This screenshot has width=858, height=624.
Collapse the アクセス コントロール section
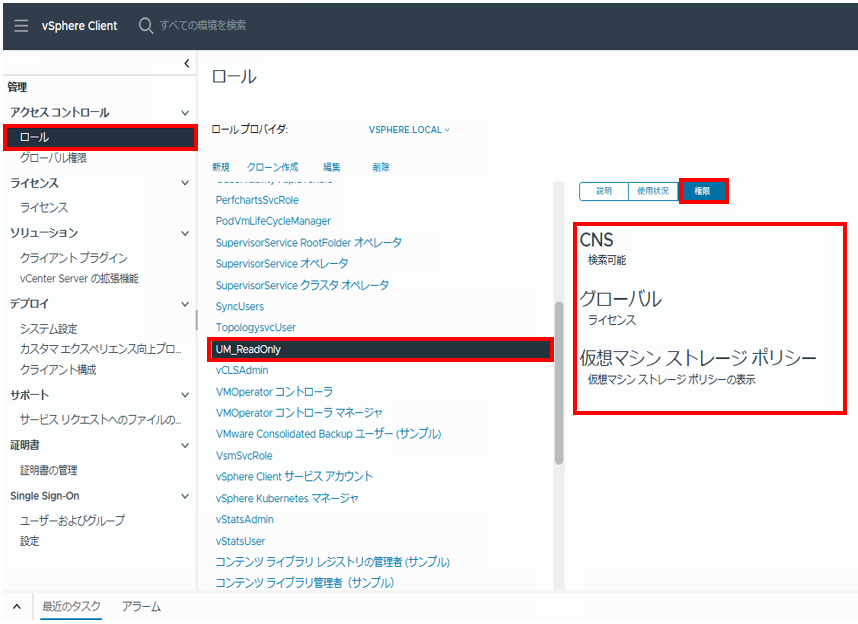coord(185,113)
